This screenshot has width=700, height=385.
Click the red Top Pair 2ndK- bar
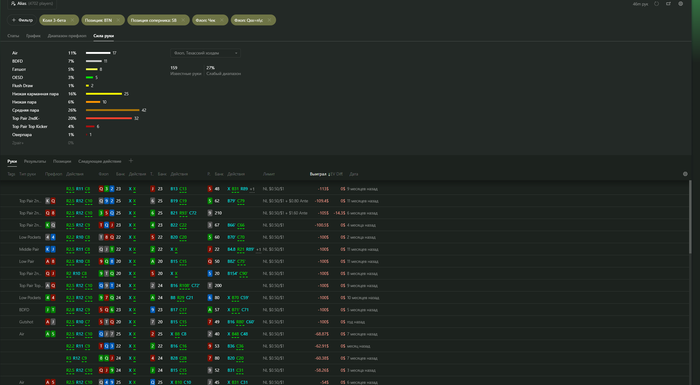[109, 118]
